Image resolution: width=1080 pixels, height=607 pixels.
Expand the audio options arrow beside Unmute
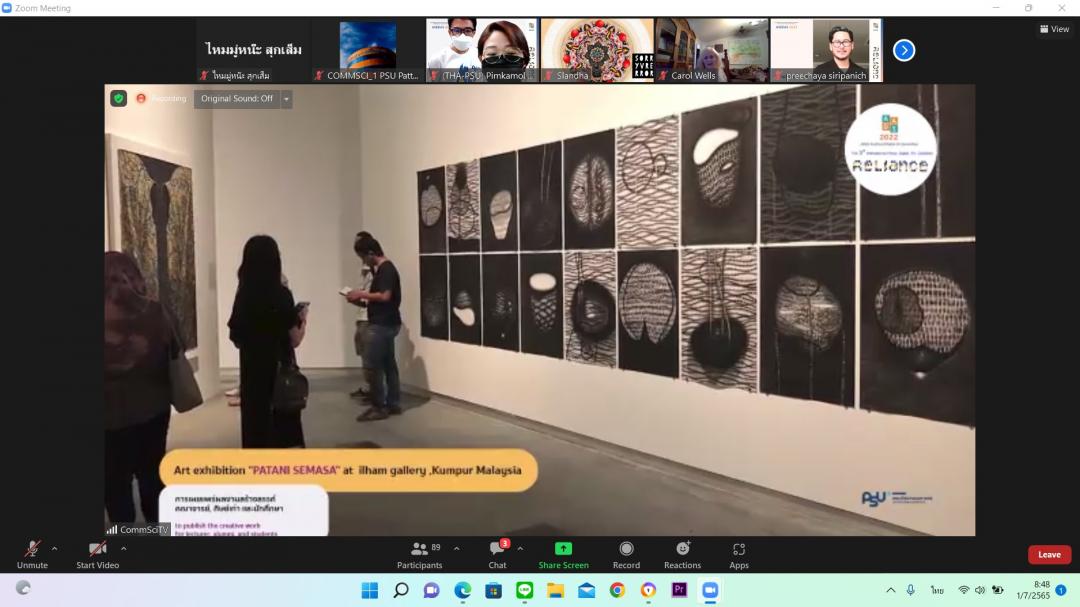pos(54,548)
